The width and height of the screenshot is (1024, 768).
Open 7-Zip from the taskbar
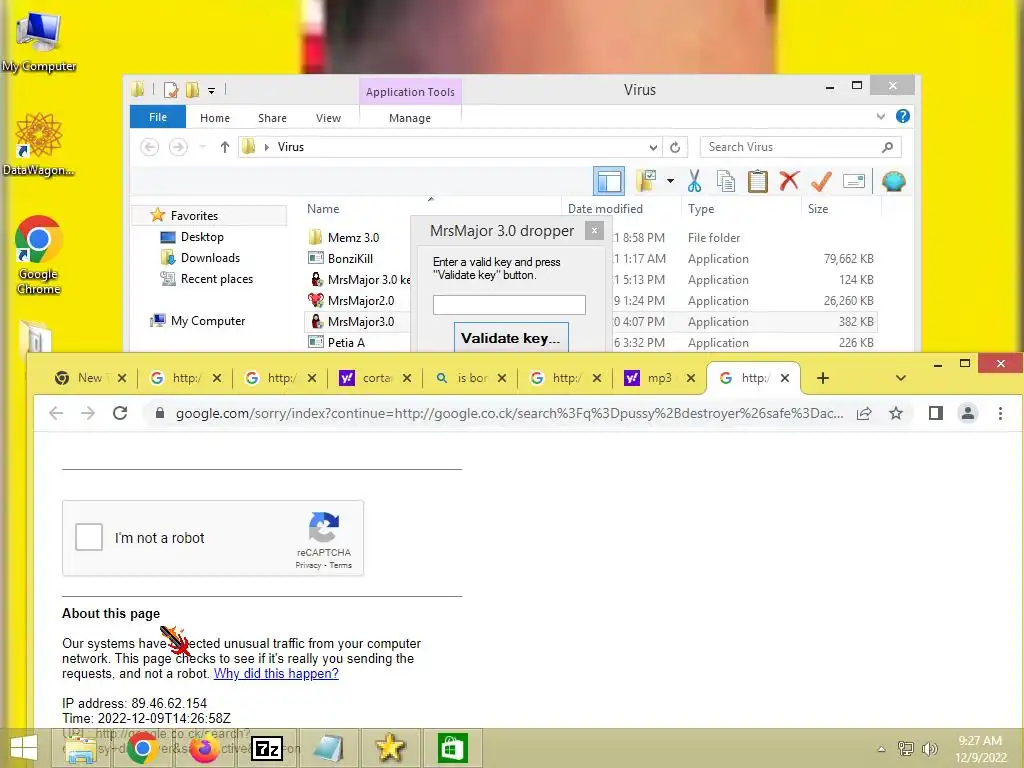[x=268, y=748]
